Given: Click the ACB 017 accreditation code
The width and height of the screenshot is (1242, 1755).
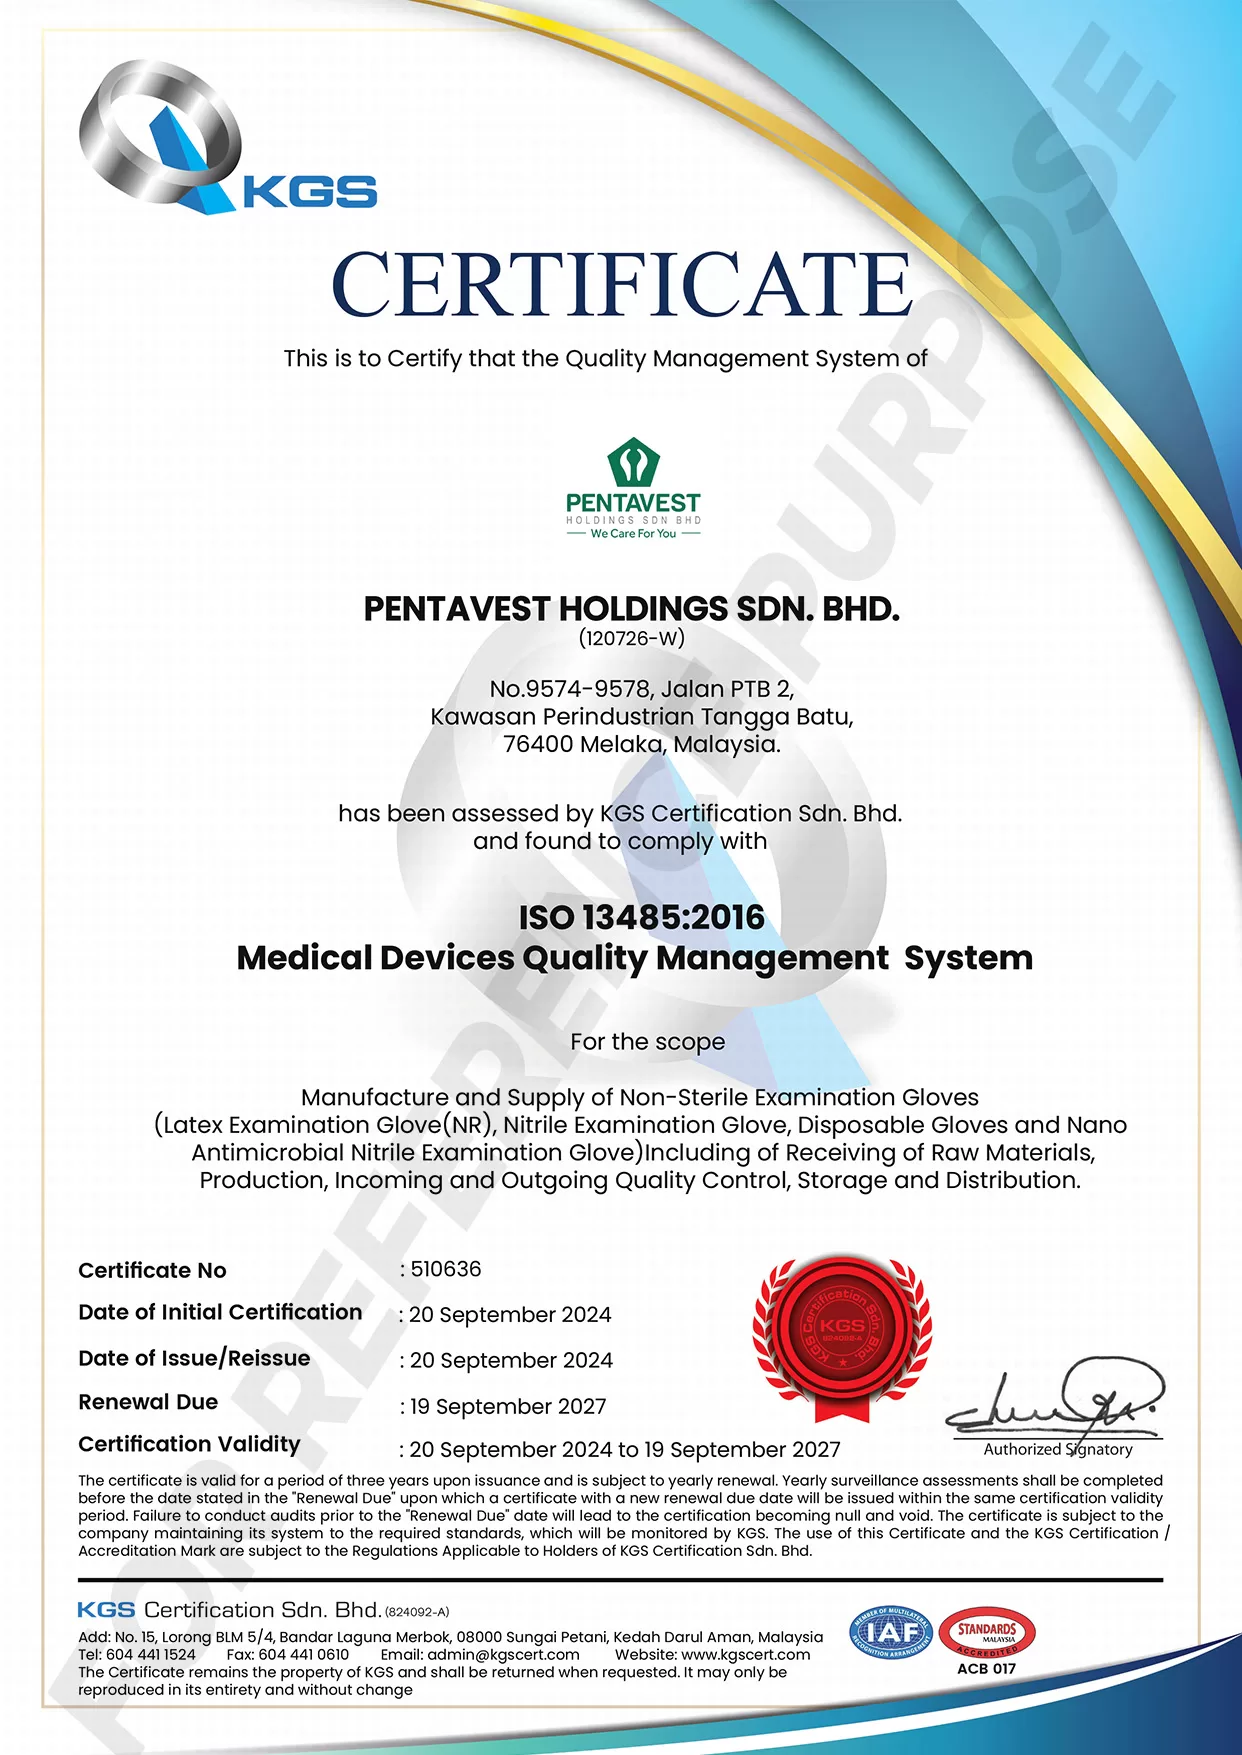Looking at the screenshot, I should (986, 1668).
